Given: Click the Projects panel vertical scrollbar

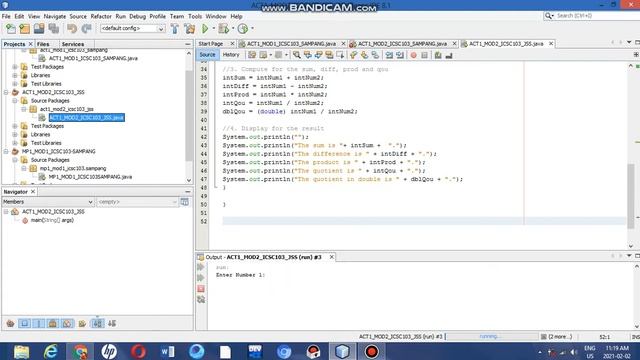Looking at the screenshot, I should coord(189,117).
